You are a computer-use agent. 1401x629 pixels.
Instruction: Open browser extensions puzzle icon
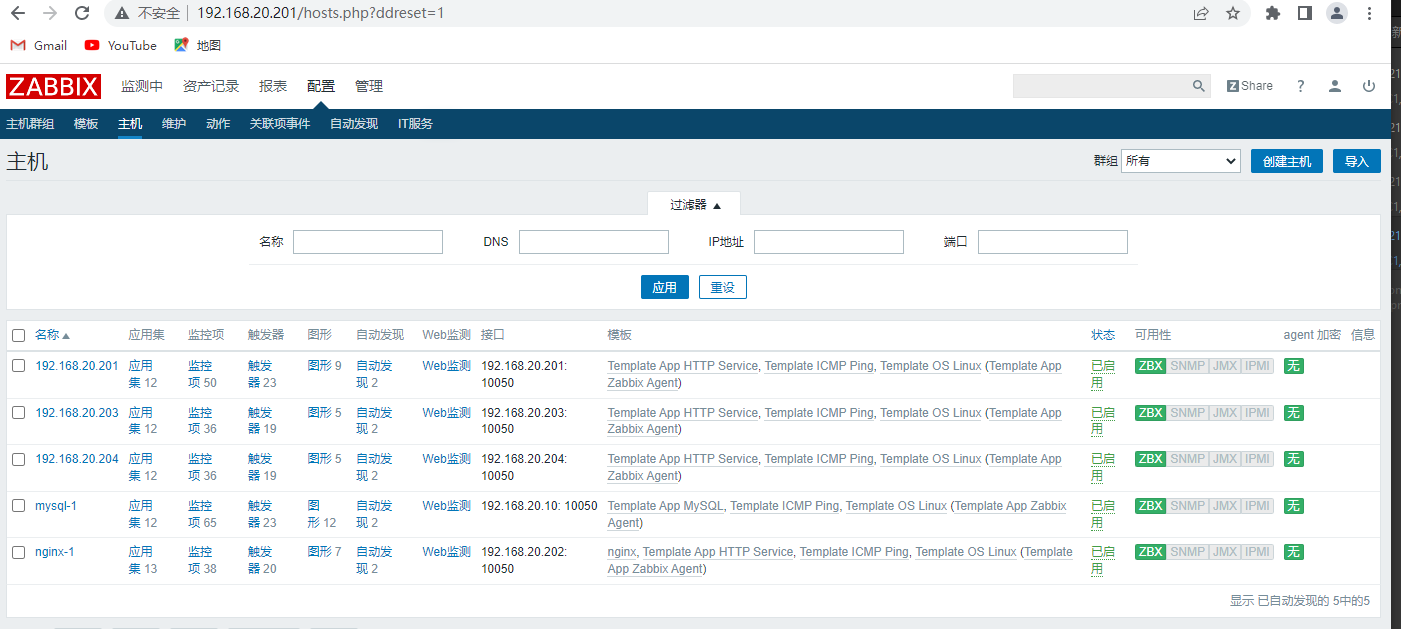[x=1273, y=13]
